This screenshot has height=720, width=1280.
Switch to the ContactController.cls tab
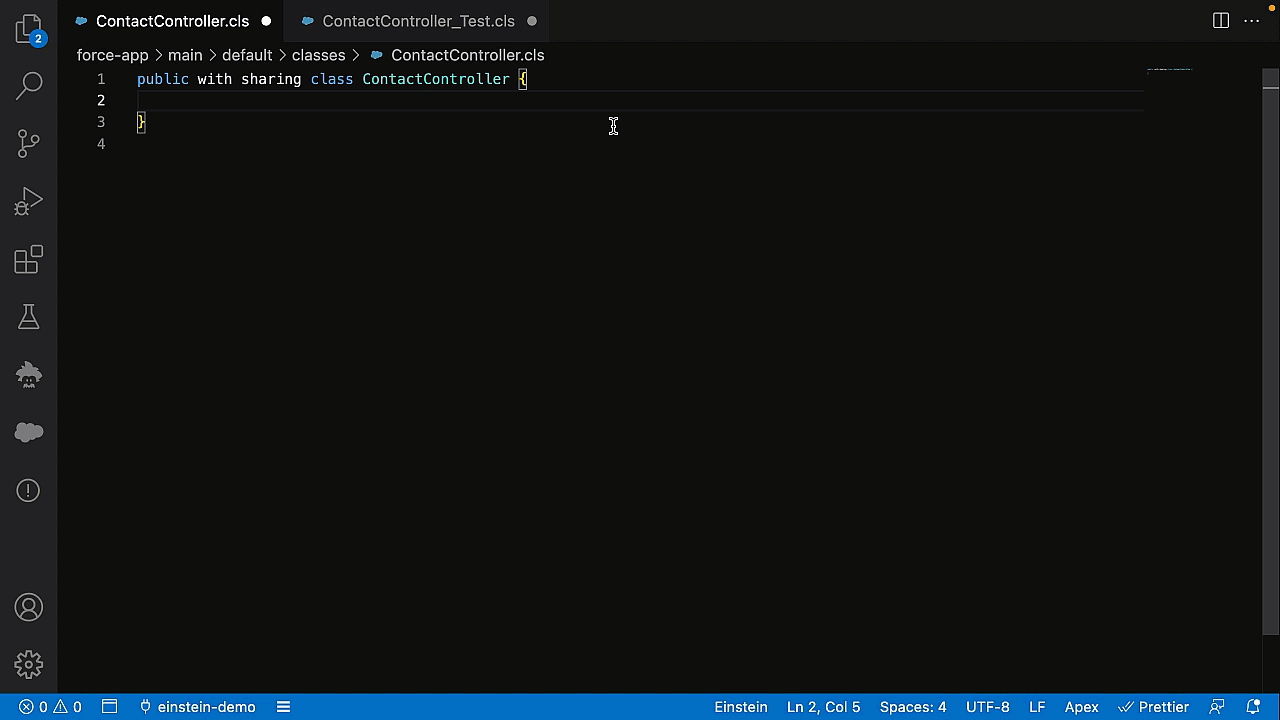(172, 21)
